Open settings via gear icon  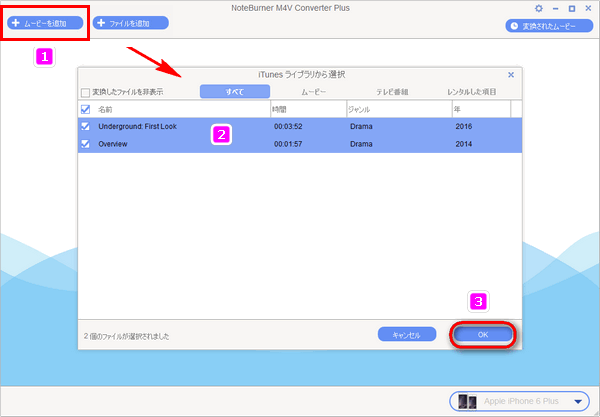(x=538, y=8)
